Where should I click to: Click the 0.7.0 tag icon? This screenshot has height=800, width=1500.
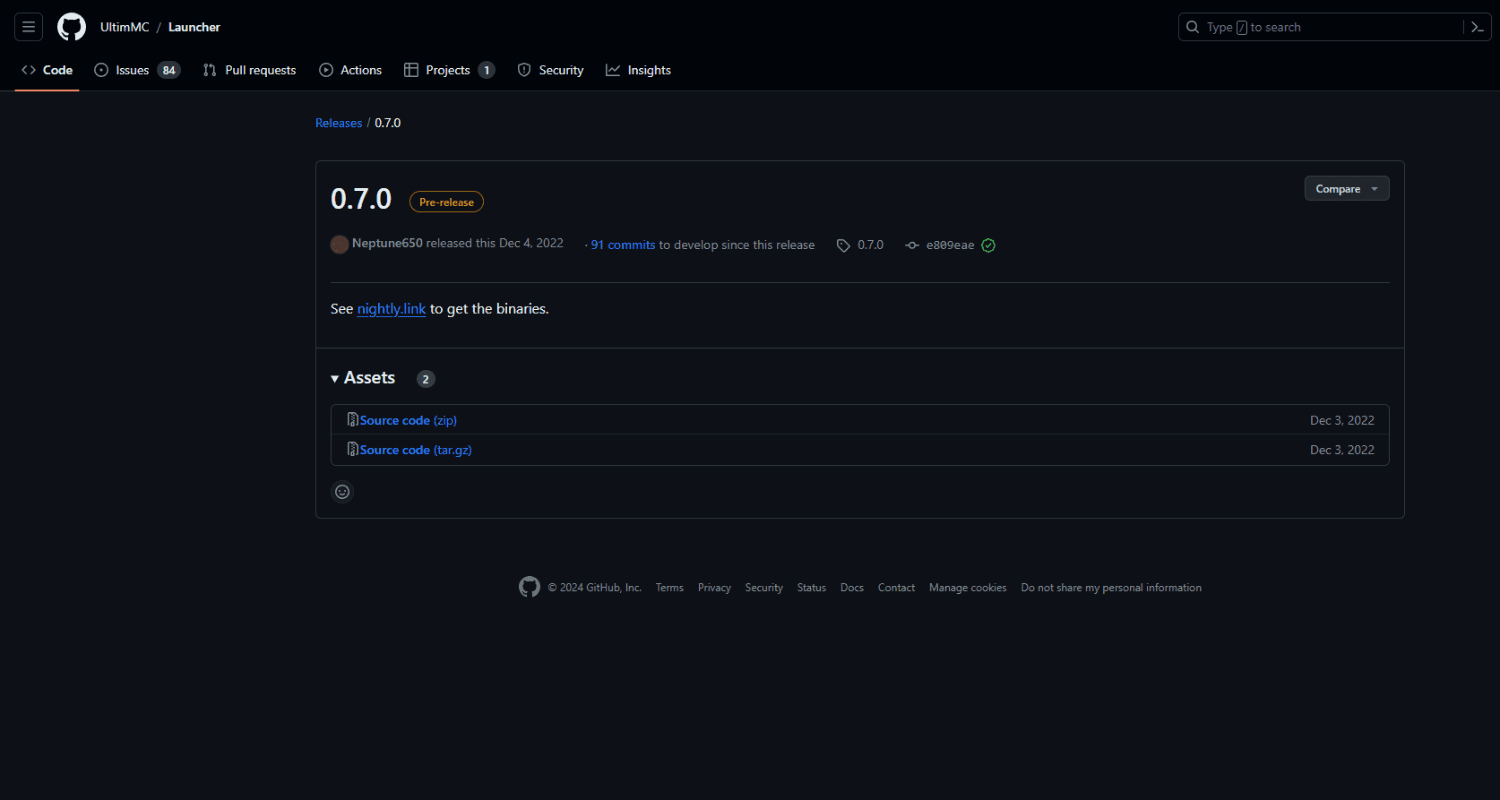click(843, 245)
